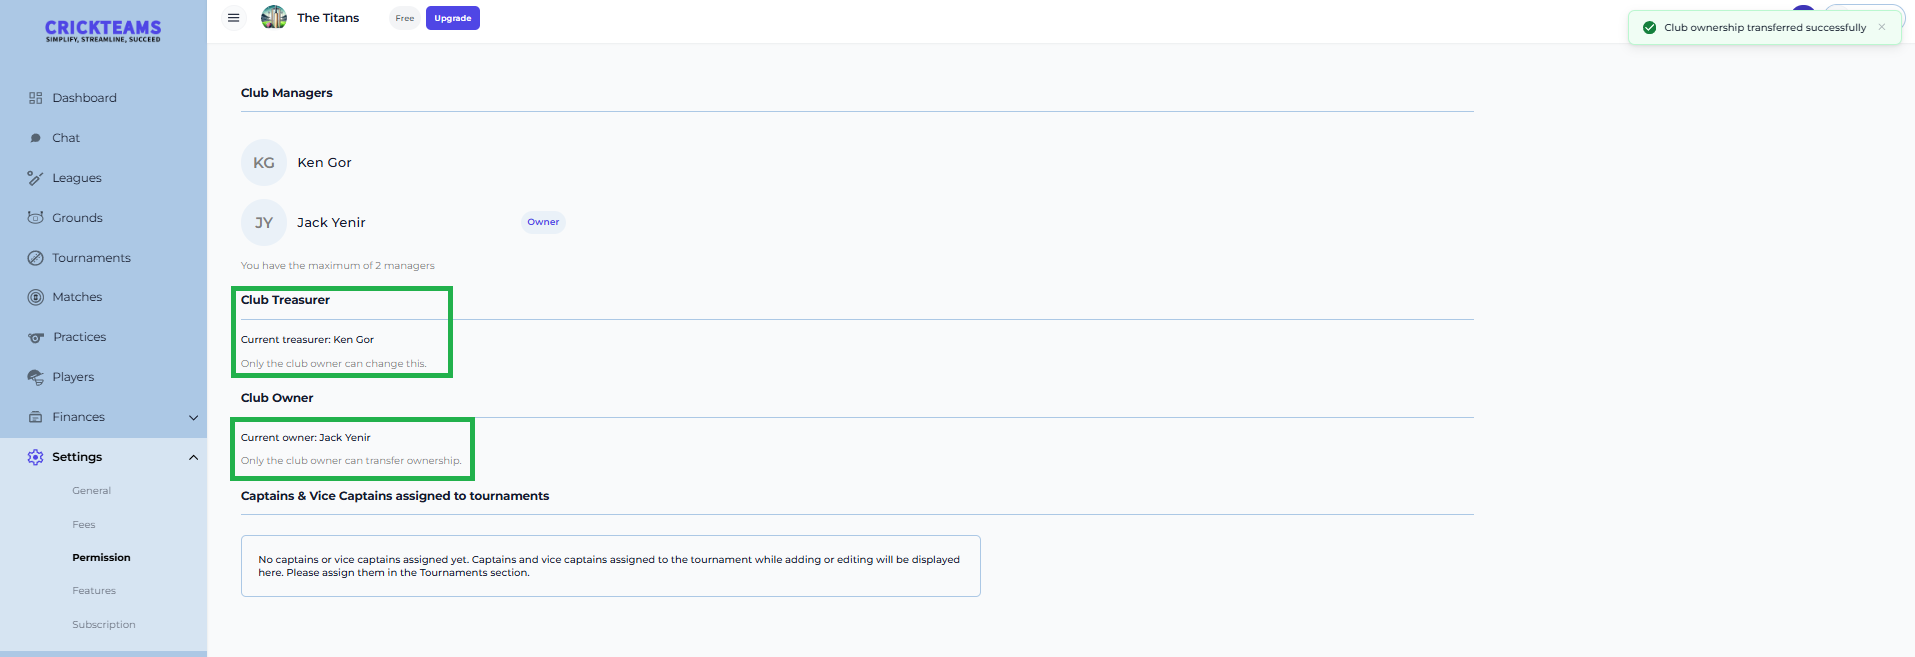Select Fees under Settings
Viewport: 1915px width, 657px height.
(84, 525)
